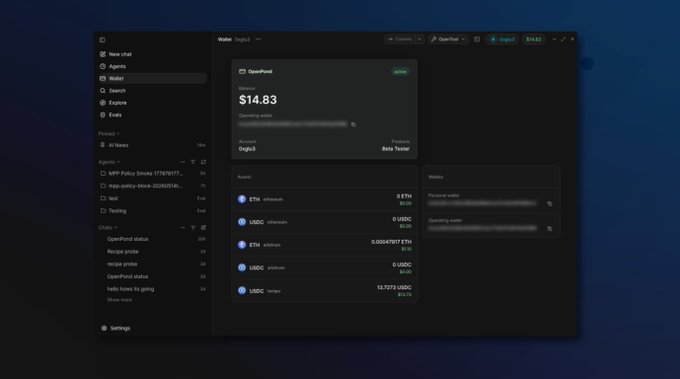Collapse the Pinned section header

click(108, 134)
